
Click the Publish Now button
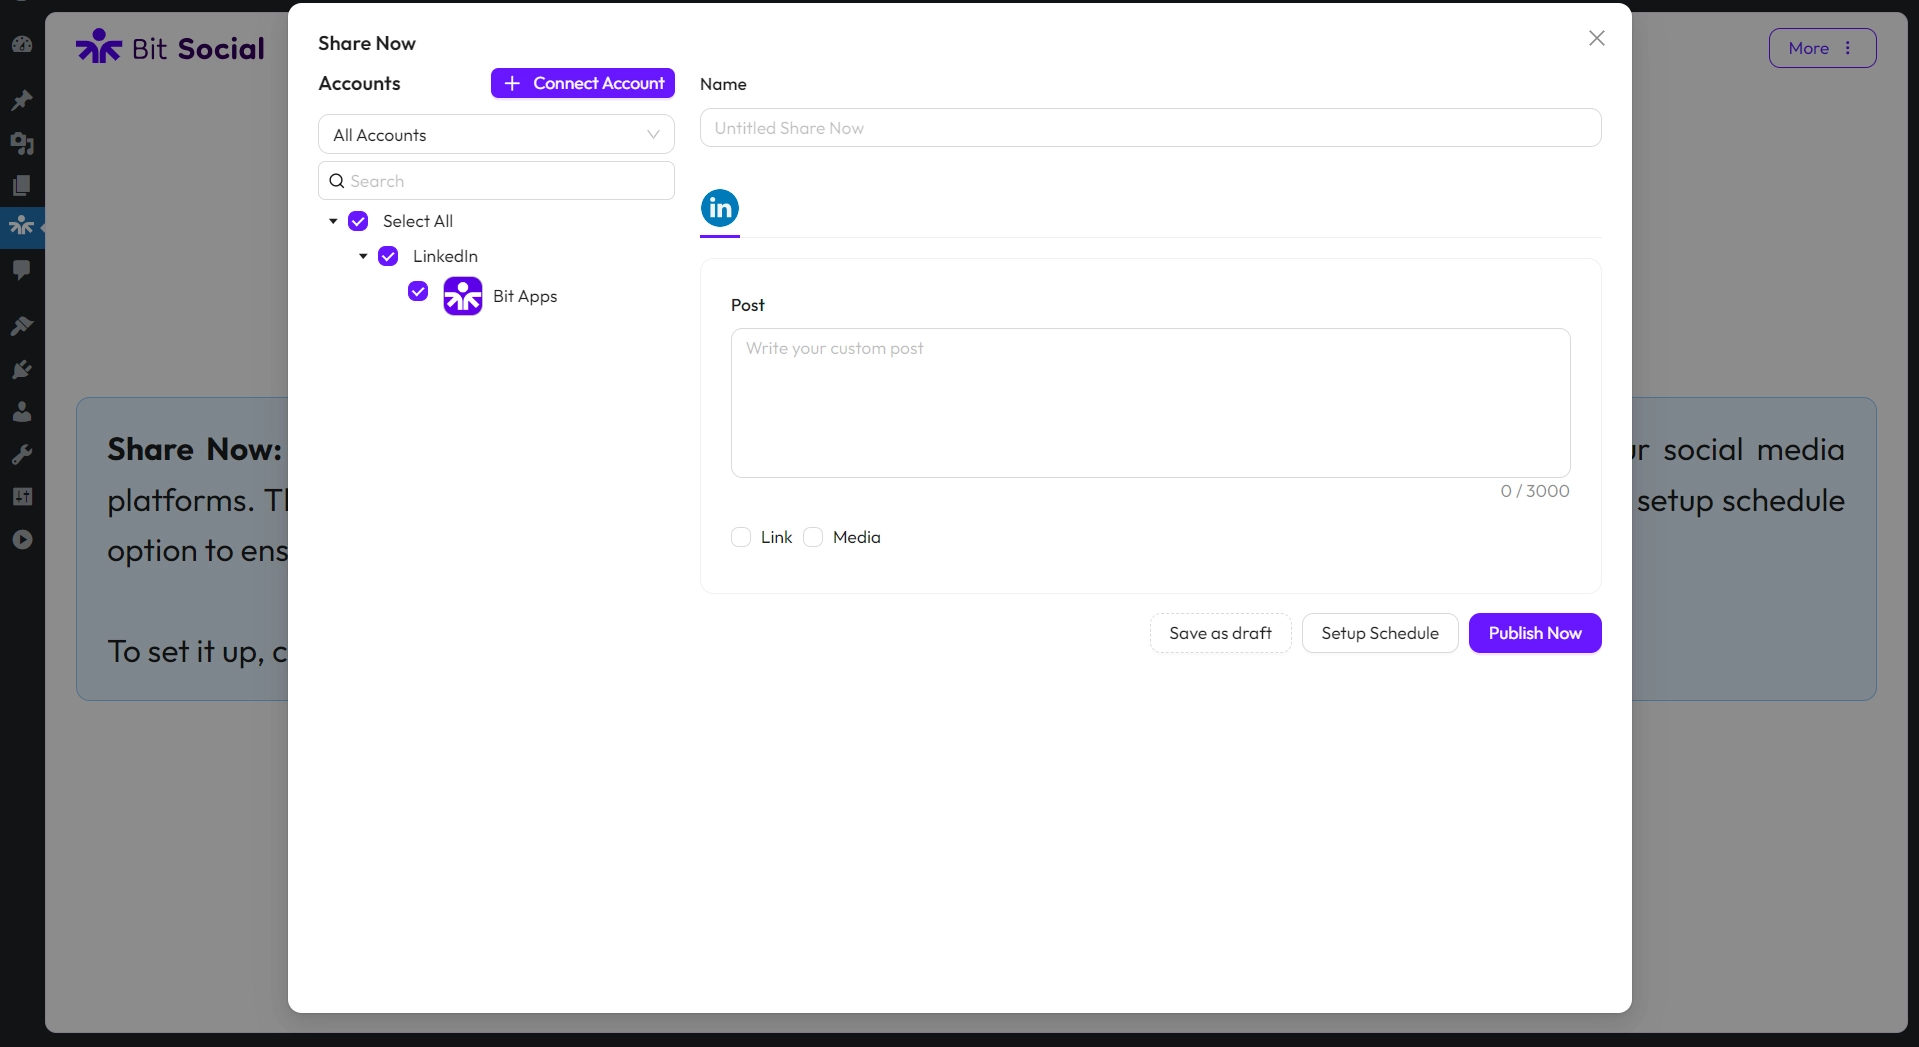click(1534, 633)
